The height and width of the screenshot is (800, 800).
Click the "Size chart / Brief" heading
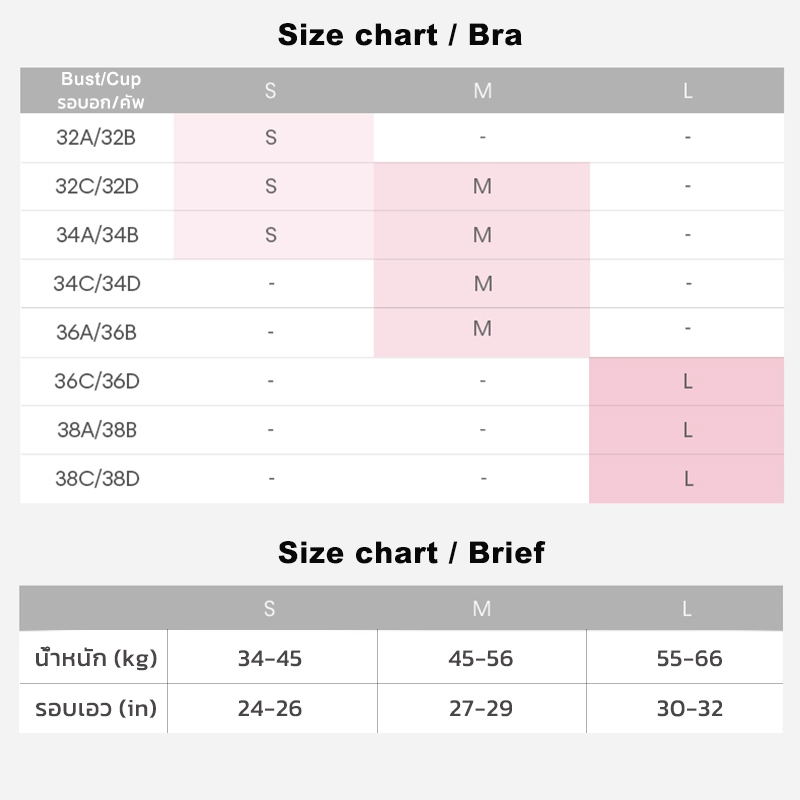tap(411, 553)
